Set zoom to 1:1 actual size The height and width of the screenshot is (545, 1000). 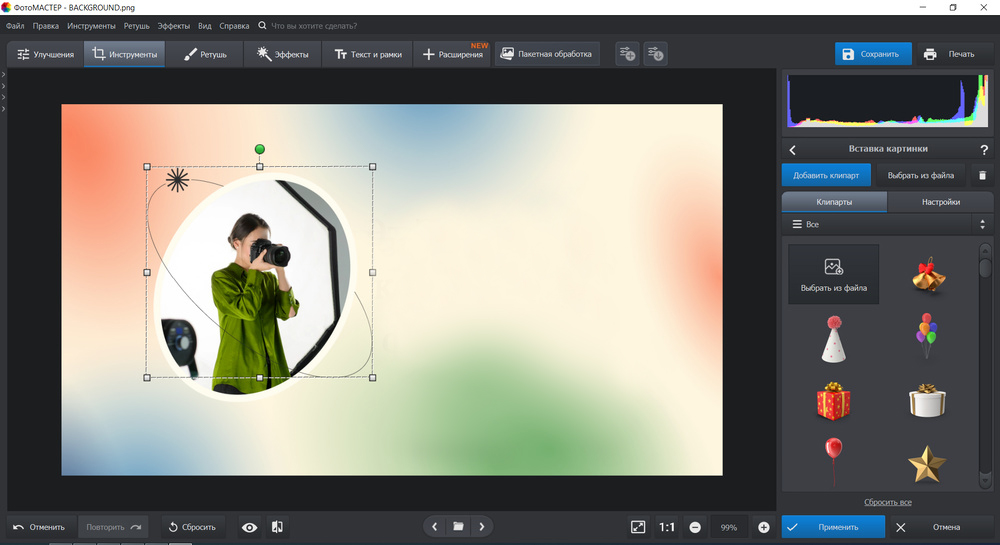coord(667,527)
